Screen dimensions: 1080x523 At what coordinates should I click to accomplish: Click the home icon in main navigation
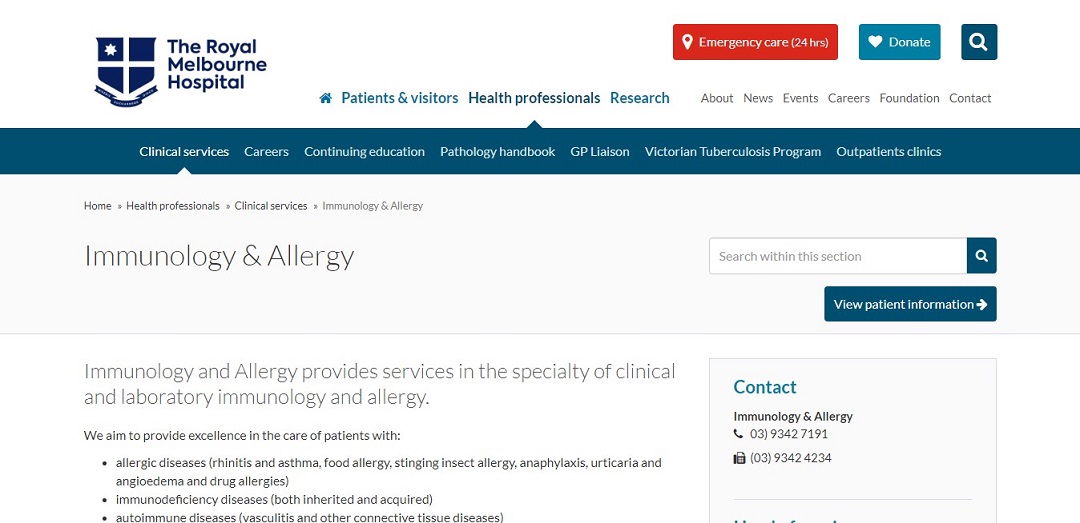point(326,98)
